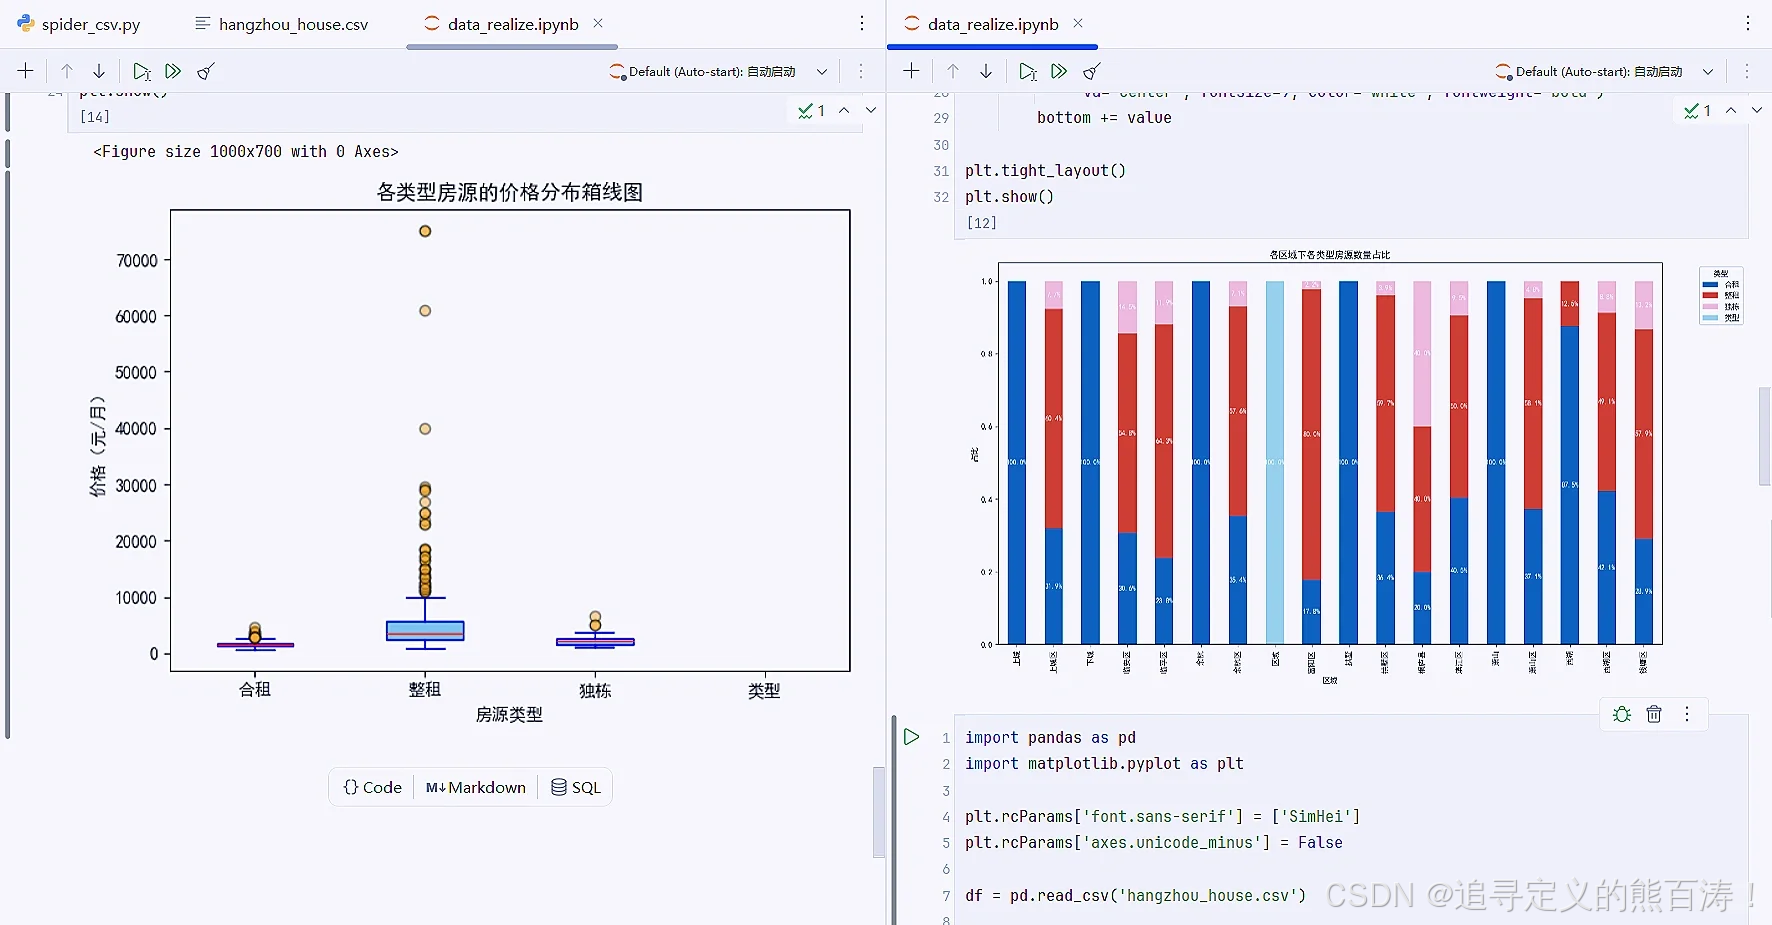The height and width of the screenshot is (925, 1772).
Task: Add a new cell in right notebook toolbar
Action: tap(911, 71)
